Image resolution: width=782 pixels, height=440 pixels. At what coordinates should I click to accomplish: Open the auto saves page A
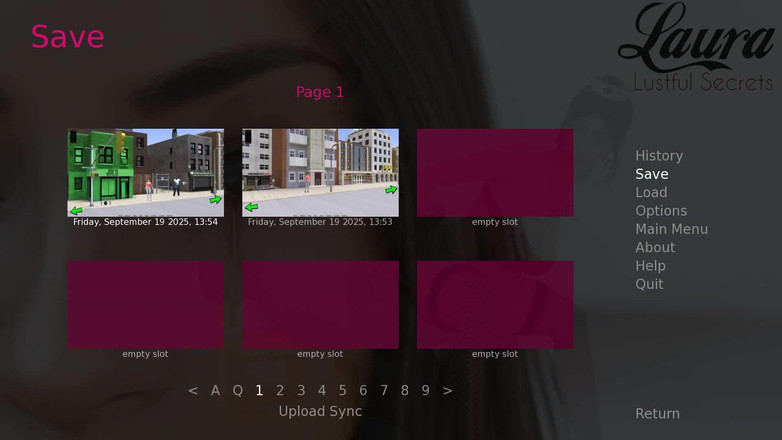[x=215, y=391]
